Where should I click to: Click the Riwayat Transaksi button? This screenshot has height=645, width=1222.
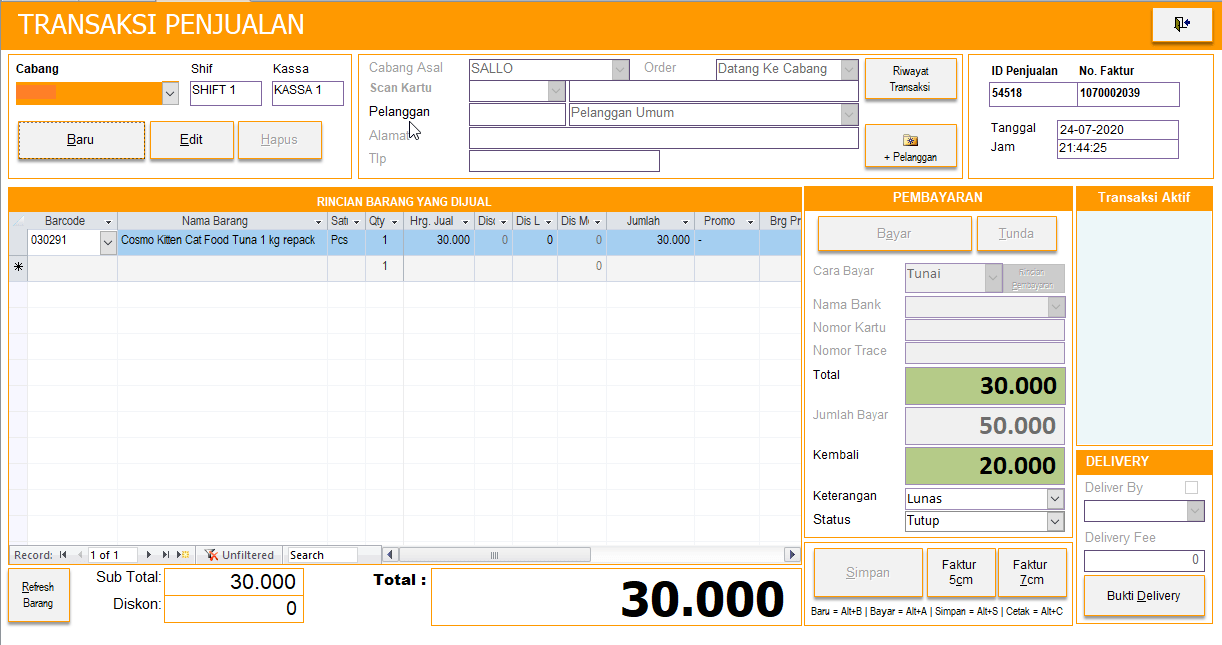click(910, 79)
